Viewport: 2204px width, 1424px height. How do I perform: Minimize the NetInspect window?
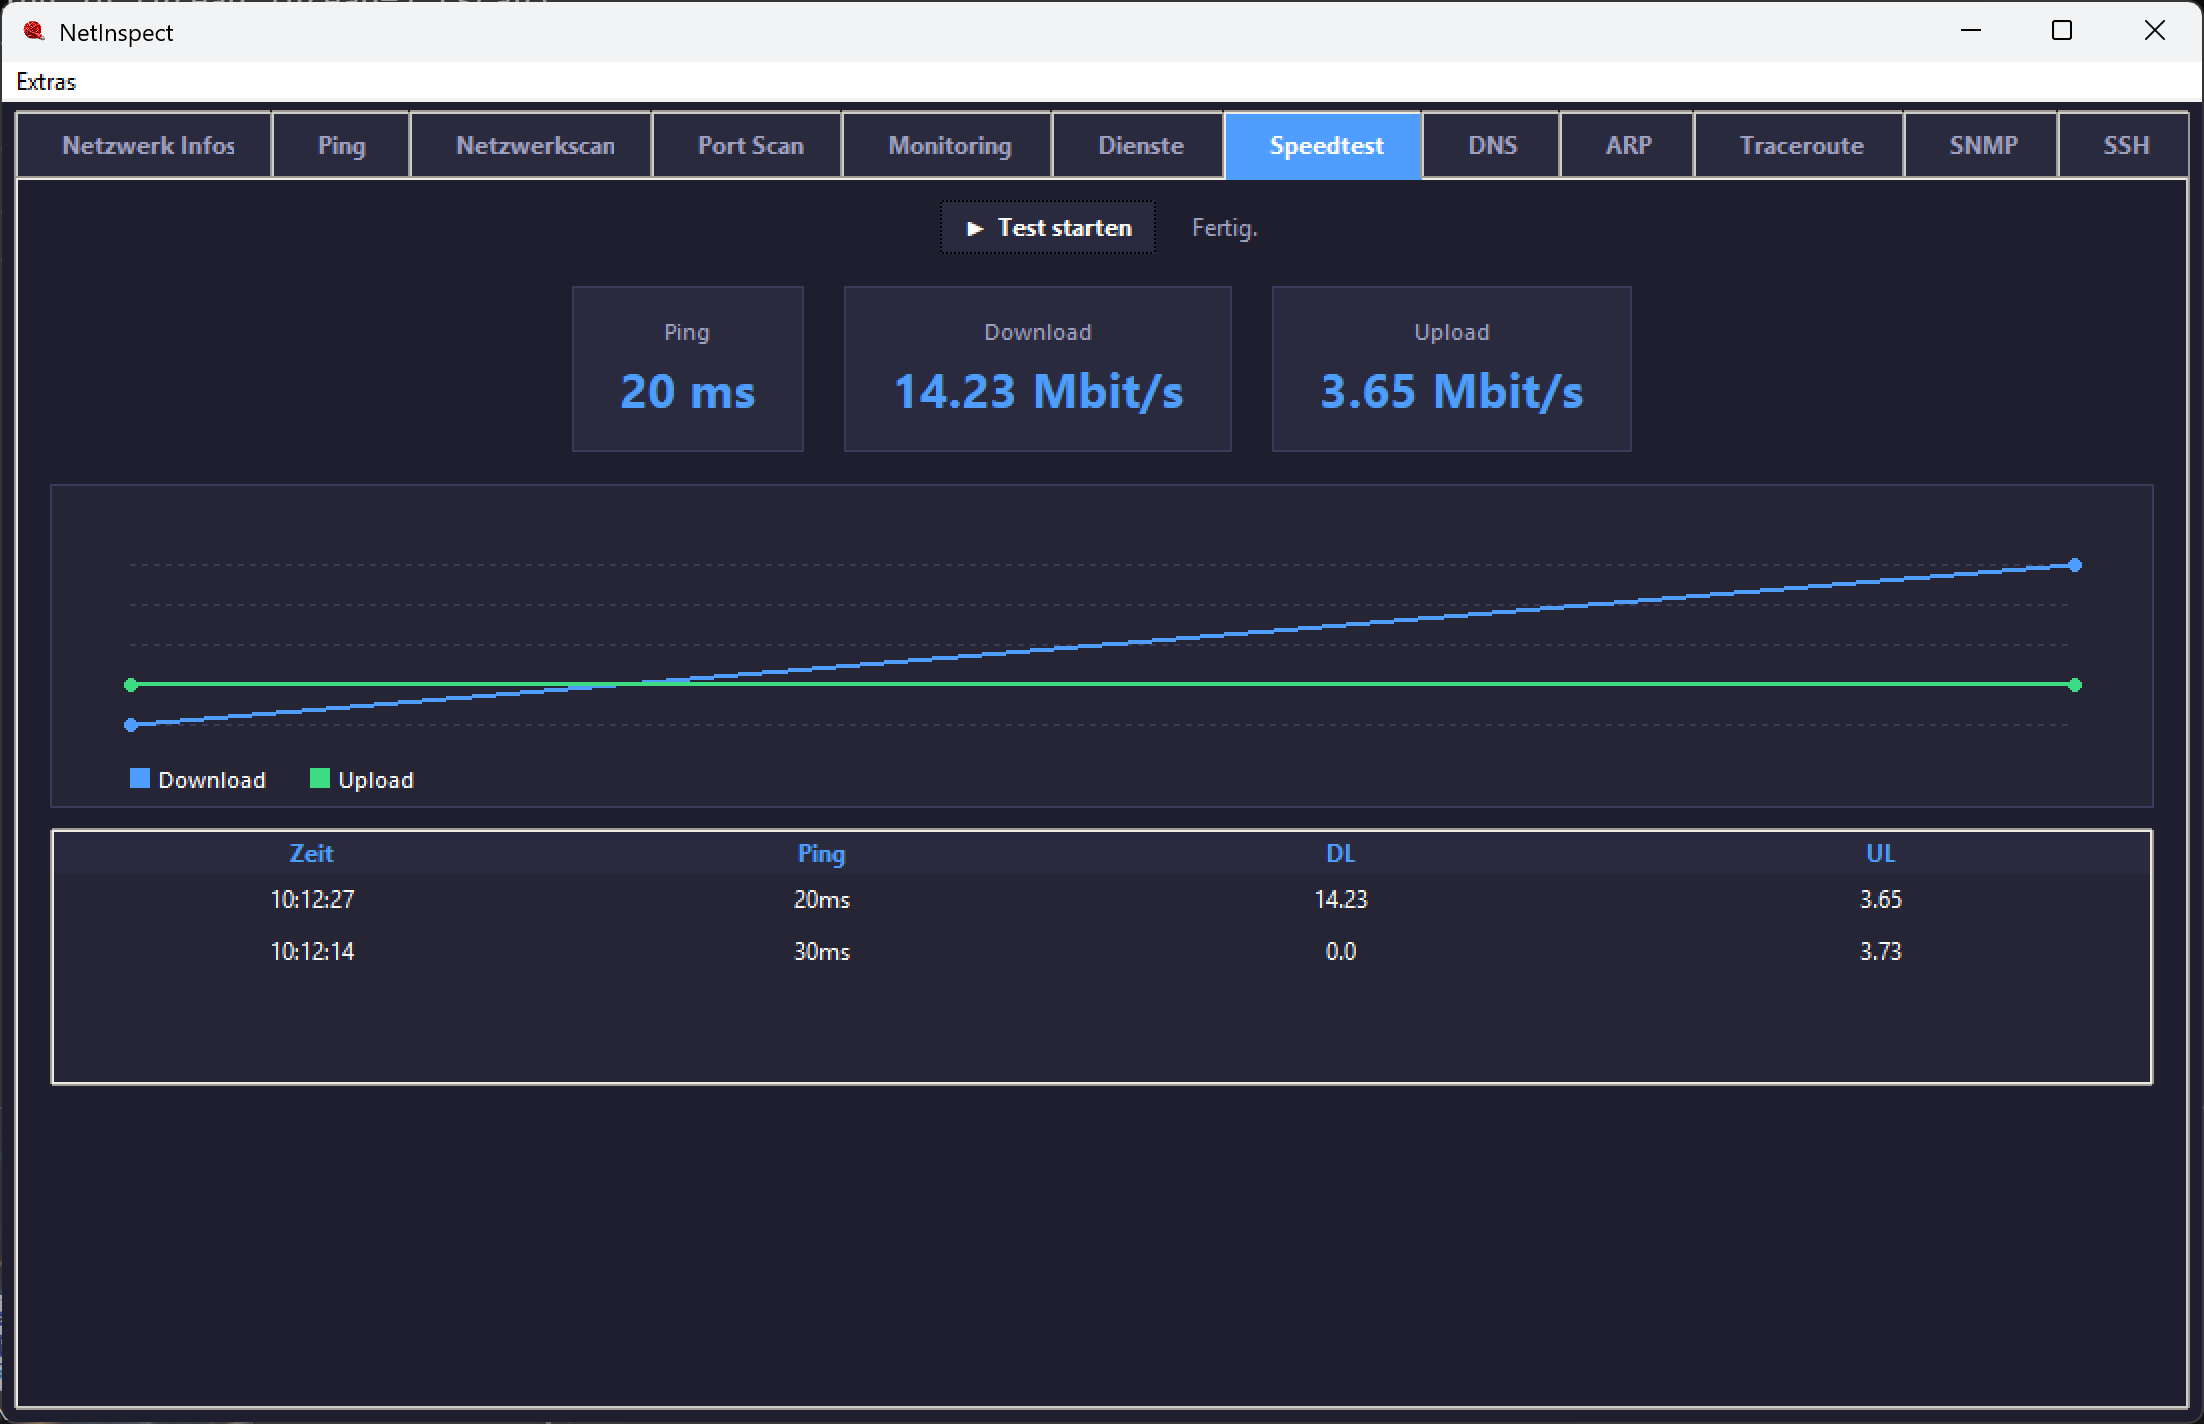[x=1971, y=31]
